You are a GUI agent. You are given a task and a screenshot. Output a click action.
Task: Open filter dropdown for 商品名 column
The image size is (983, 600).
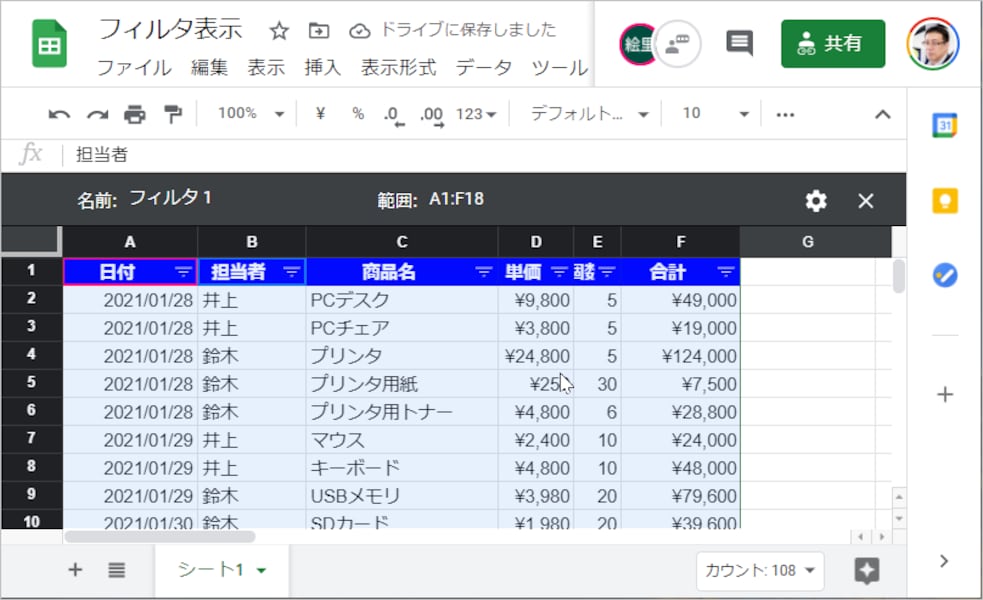coord(483,272)
